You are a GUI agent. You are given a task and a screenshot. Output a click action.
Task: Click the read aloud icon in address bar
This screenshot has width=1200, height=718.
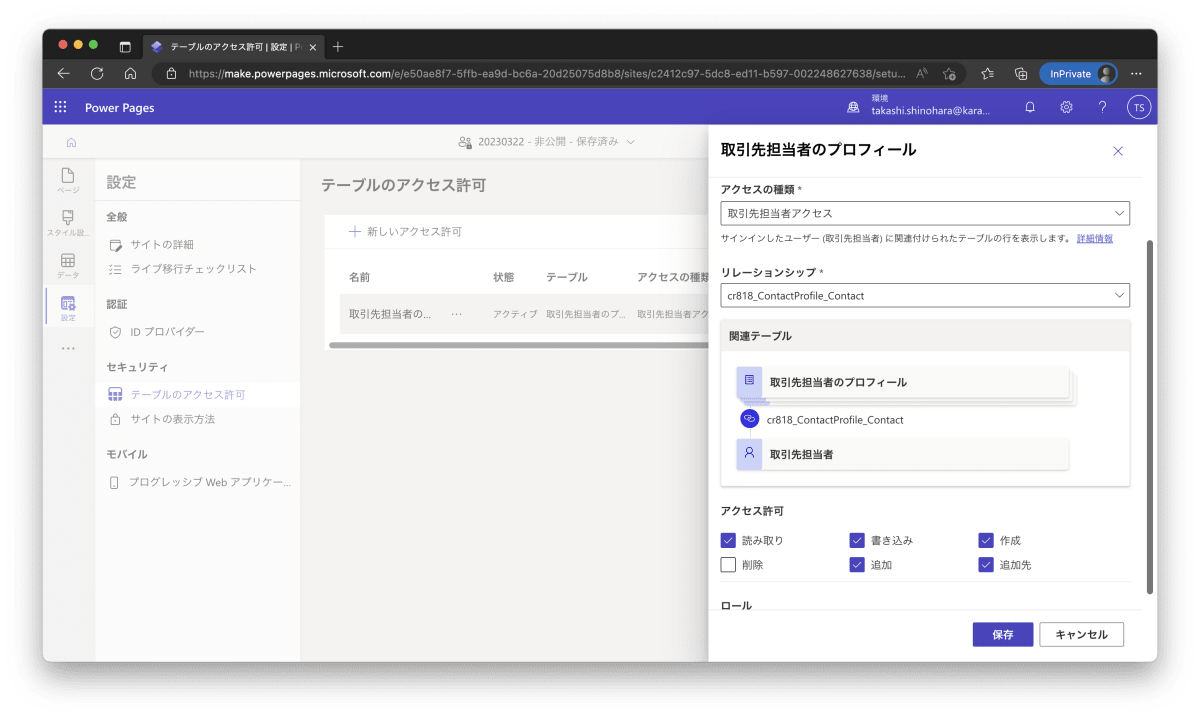pos(922,73)
